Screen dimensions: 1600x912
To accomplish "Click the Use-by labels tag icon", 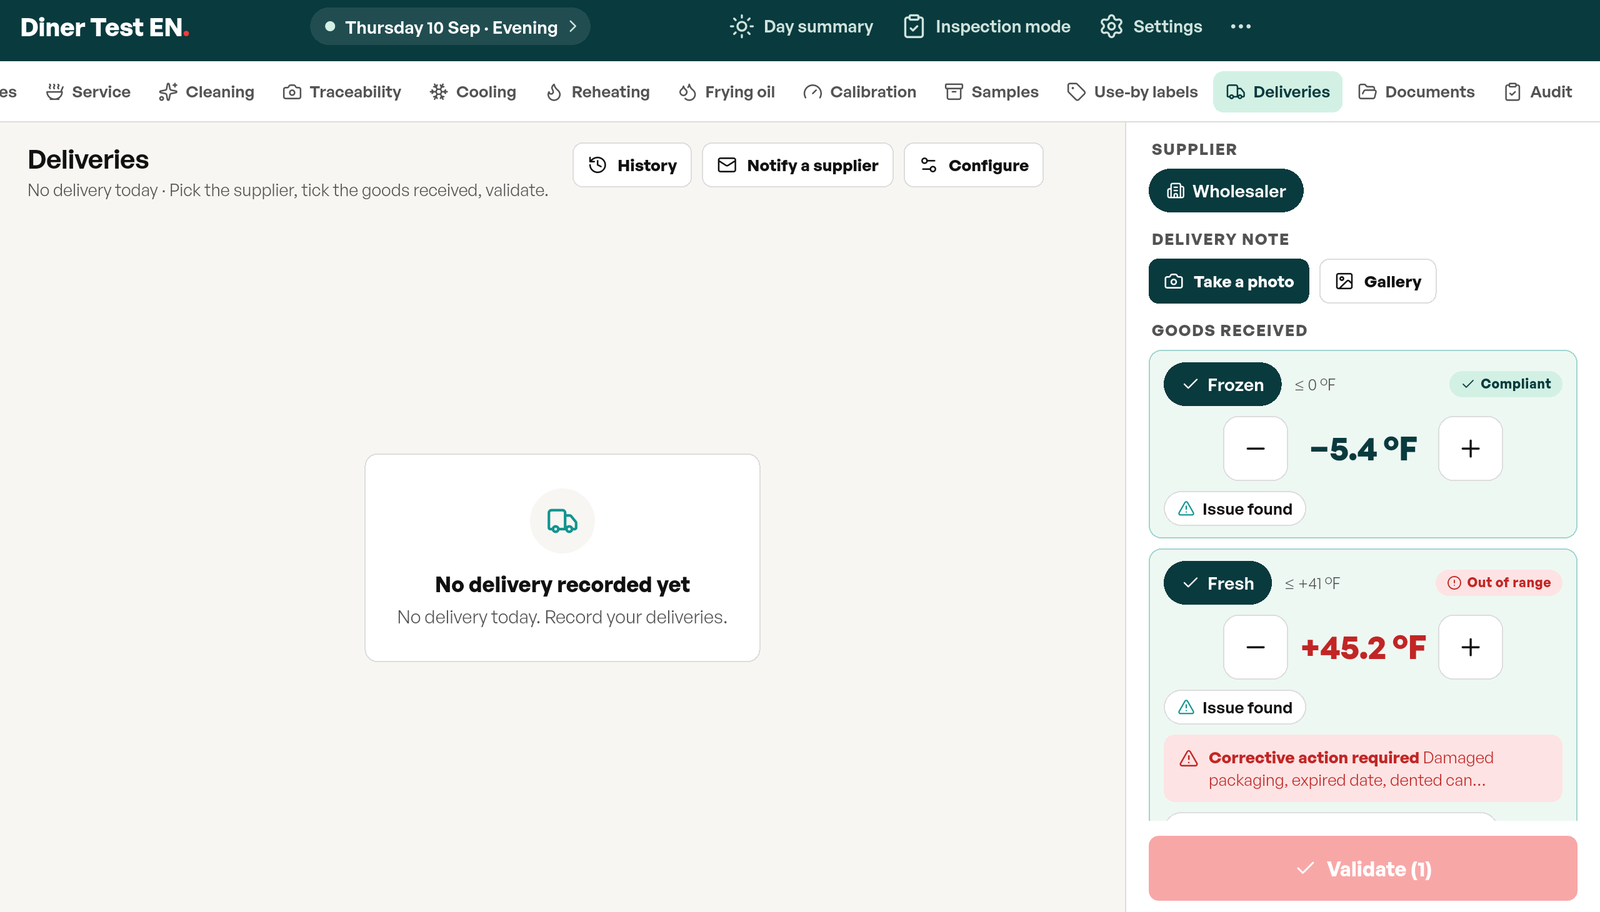I will point(1076,92).
